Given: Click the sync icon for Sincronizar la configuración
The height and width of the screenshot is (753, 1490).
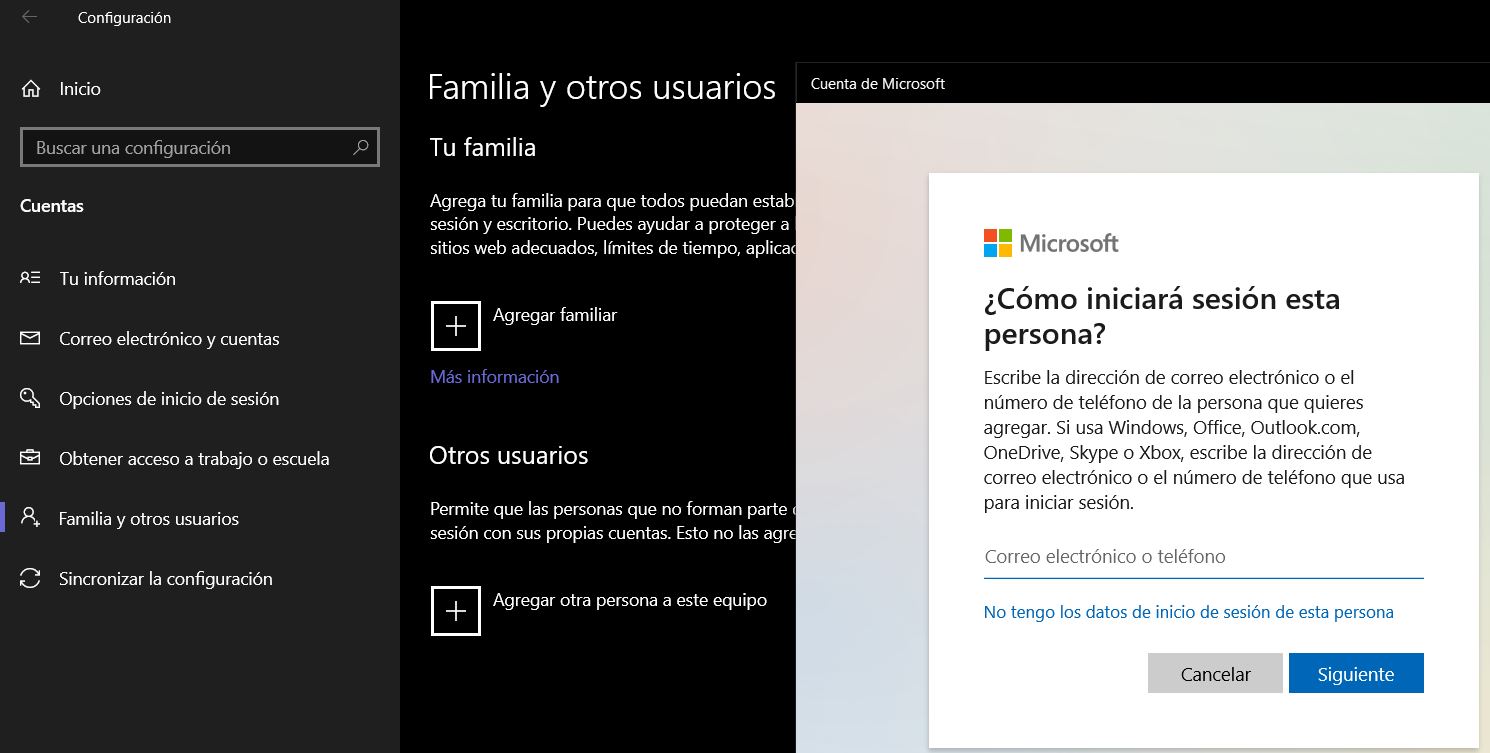Looking at the screenshot, I should (31, 579).
